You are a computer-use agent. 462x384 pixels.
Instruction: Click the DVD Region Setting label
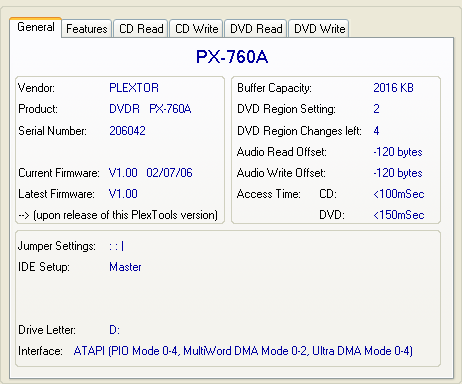pyautogui.click(x=286, y=109)
